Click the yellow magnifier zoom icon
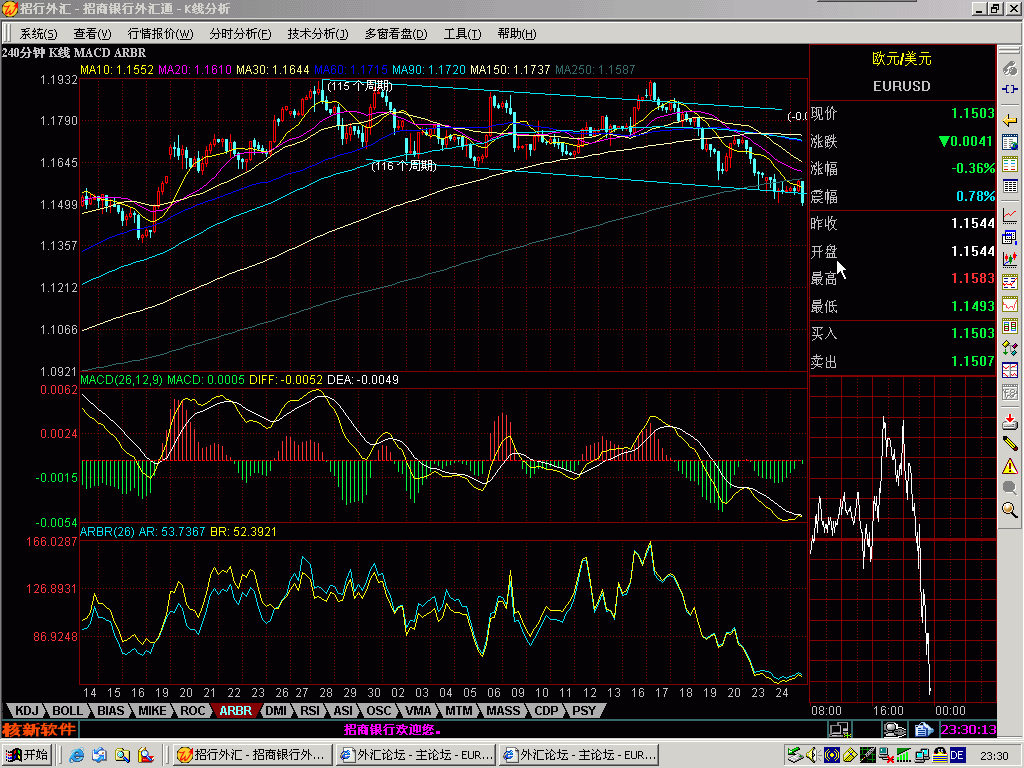 [x=1010, y=510]
